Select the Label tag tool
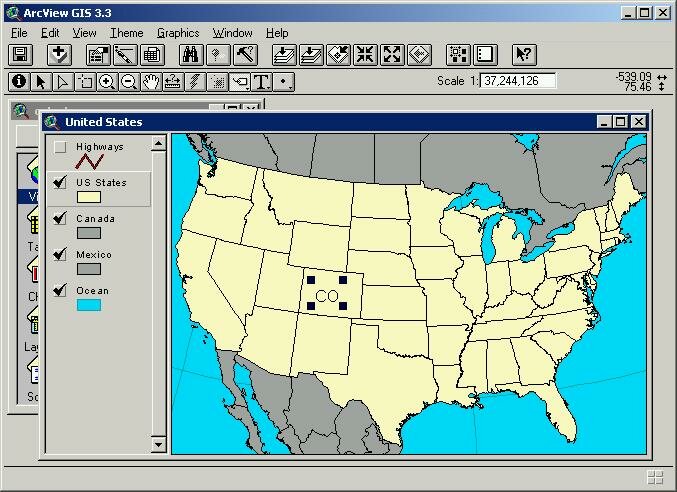677x492 pixels. [240, 82]
